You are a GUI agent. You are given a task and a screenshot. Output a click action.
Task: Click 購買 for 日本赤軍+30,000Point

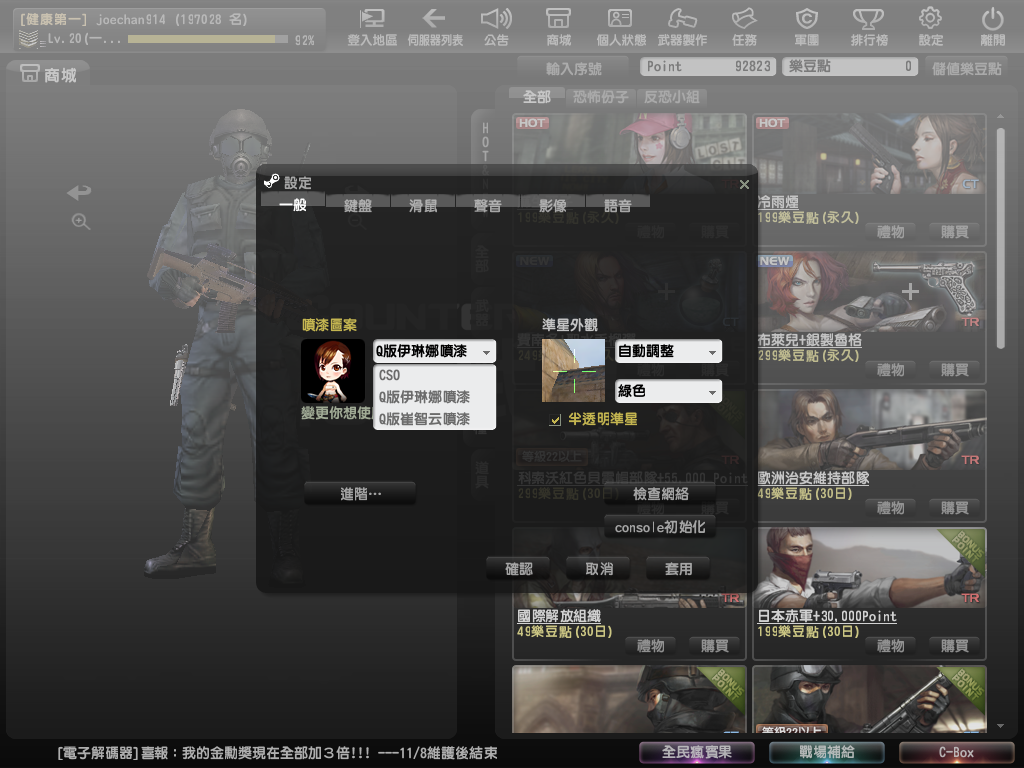(x=954, y=646)
